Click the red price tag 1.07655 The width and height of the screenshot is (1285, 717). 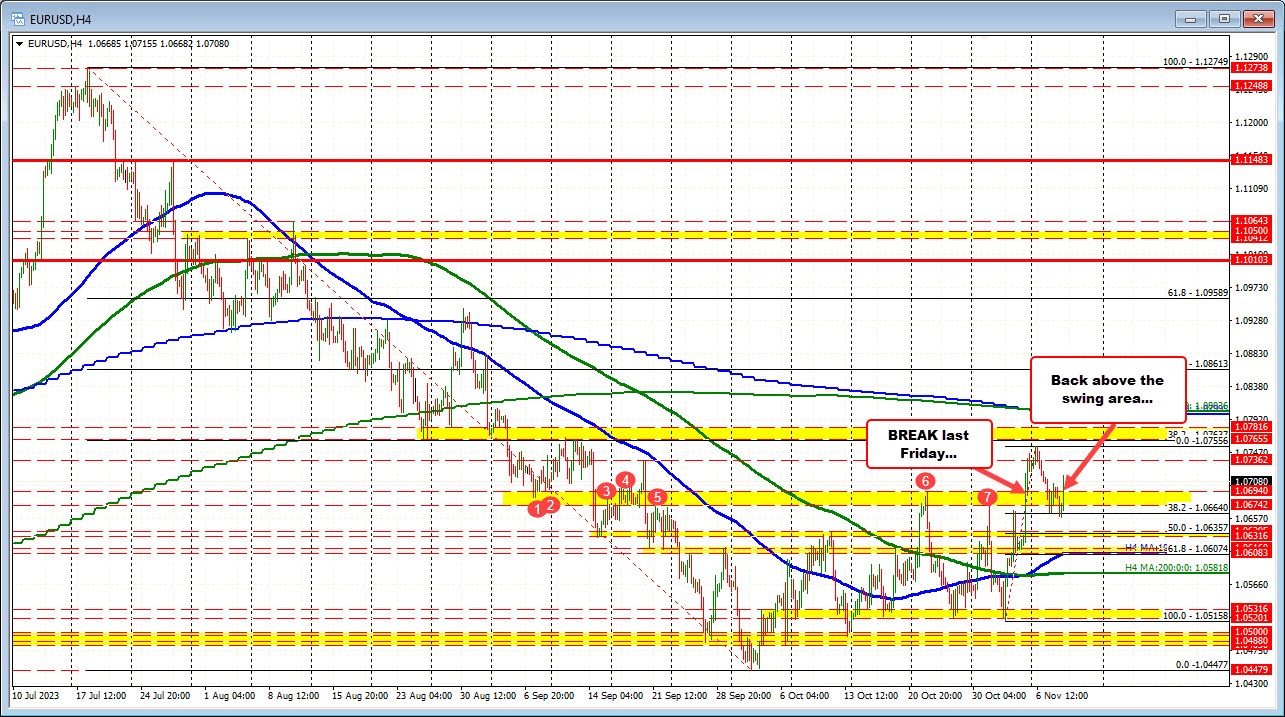1251,439
